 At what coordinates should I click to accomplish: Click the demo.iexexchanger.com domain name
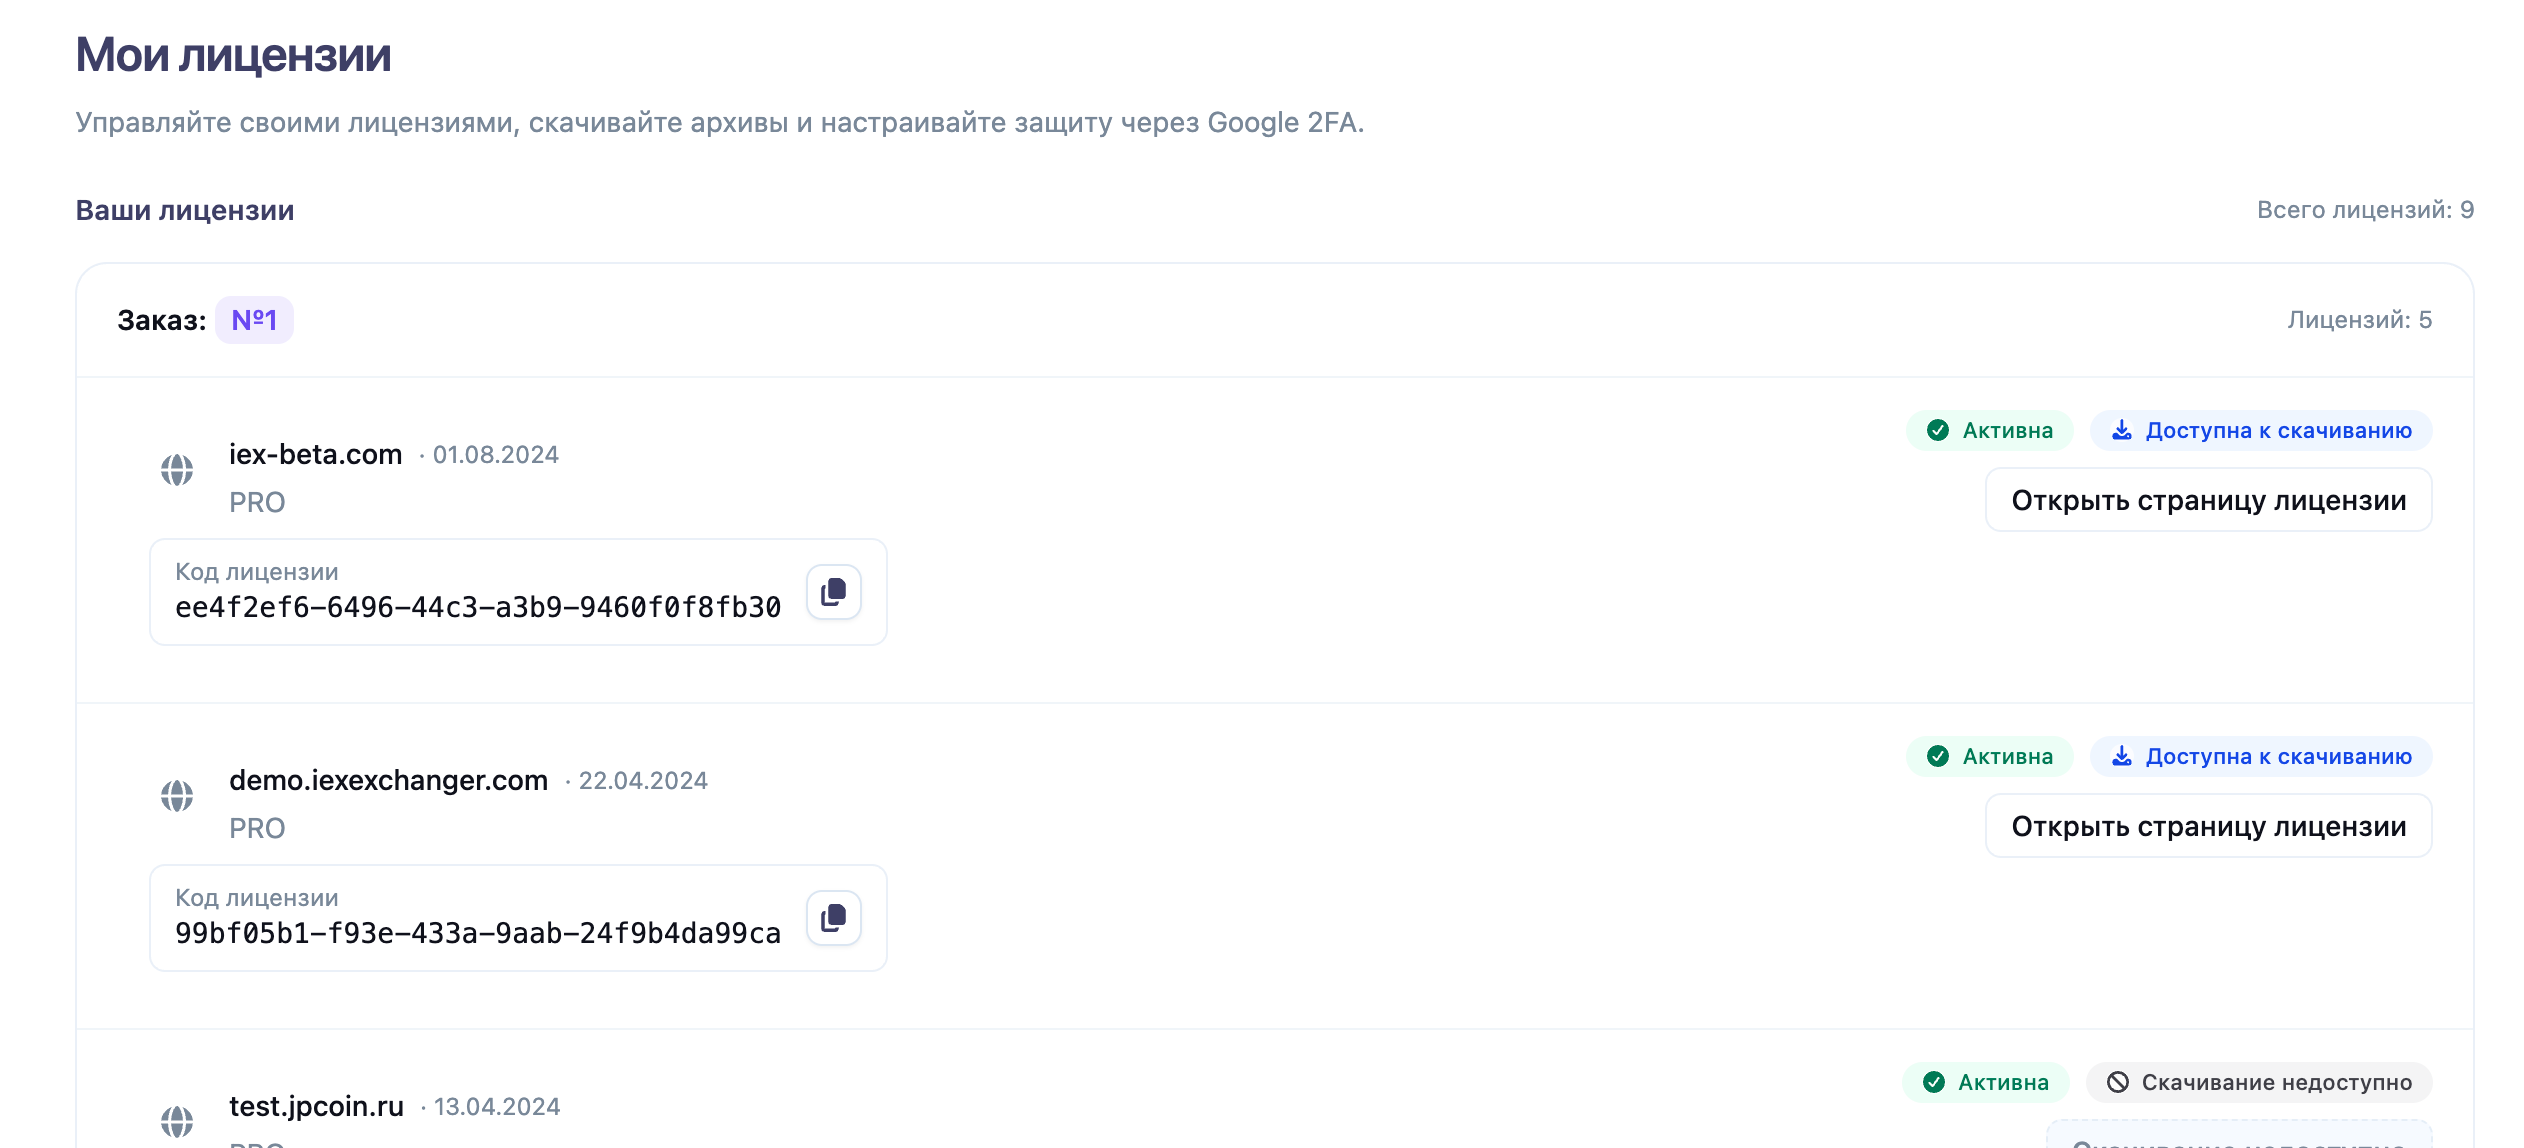tap(388, 781)
